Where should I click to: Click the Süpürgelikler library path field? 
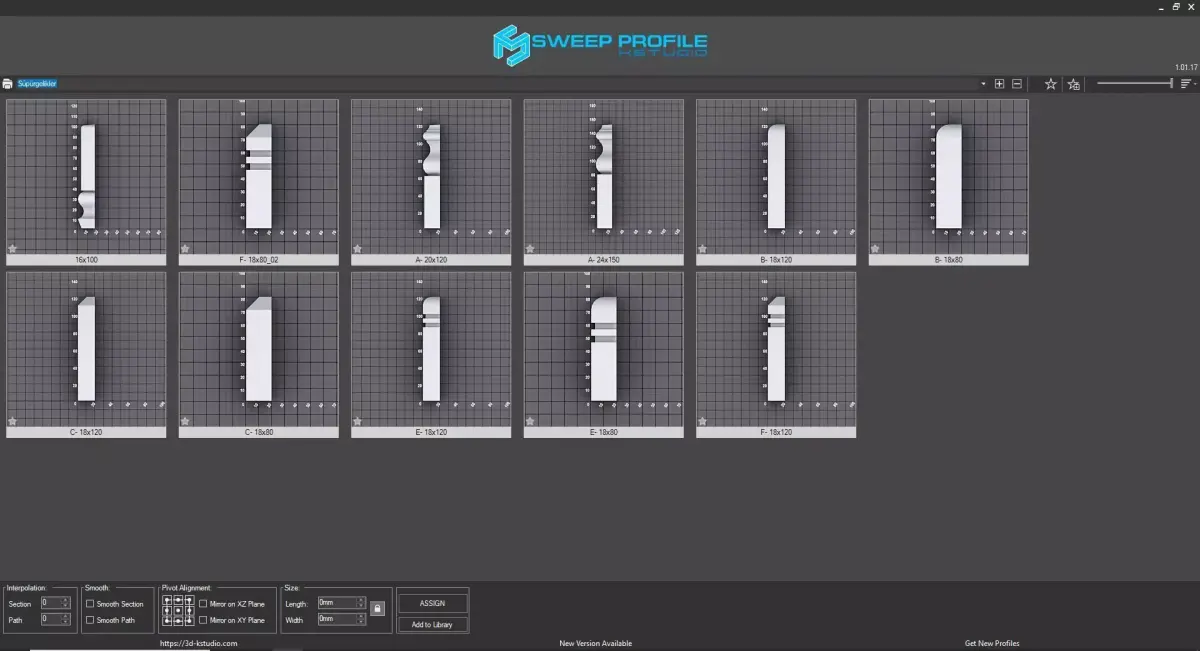(x=497, y=84)
